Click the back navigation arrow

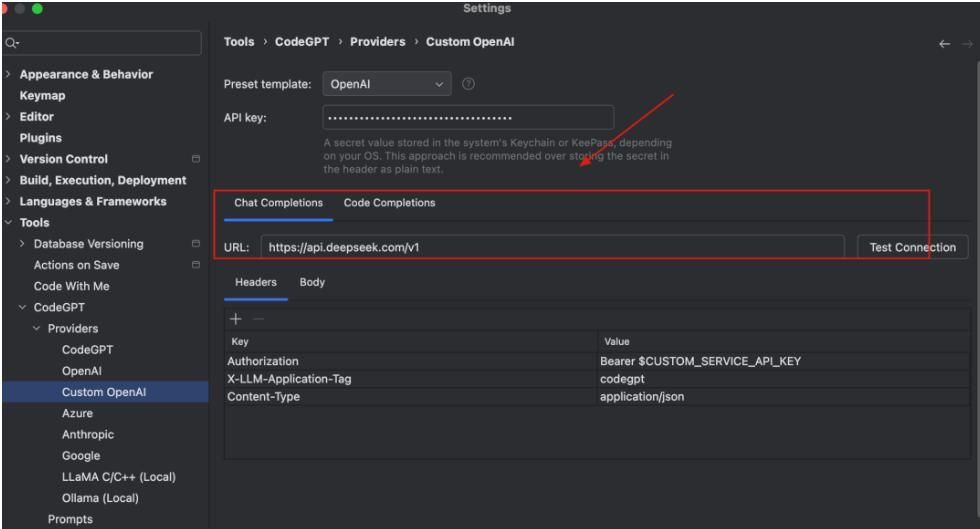coord(946,43)
